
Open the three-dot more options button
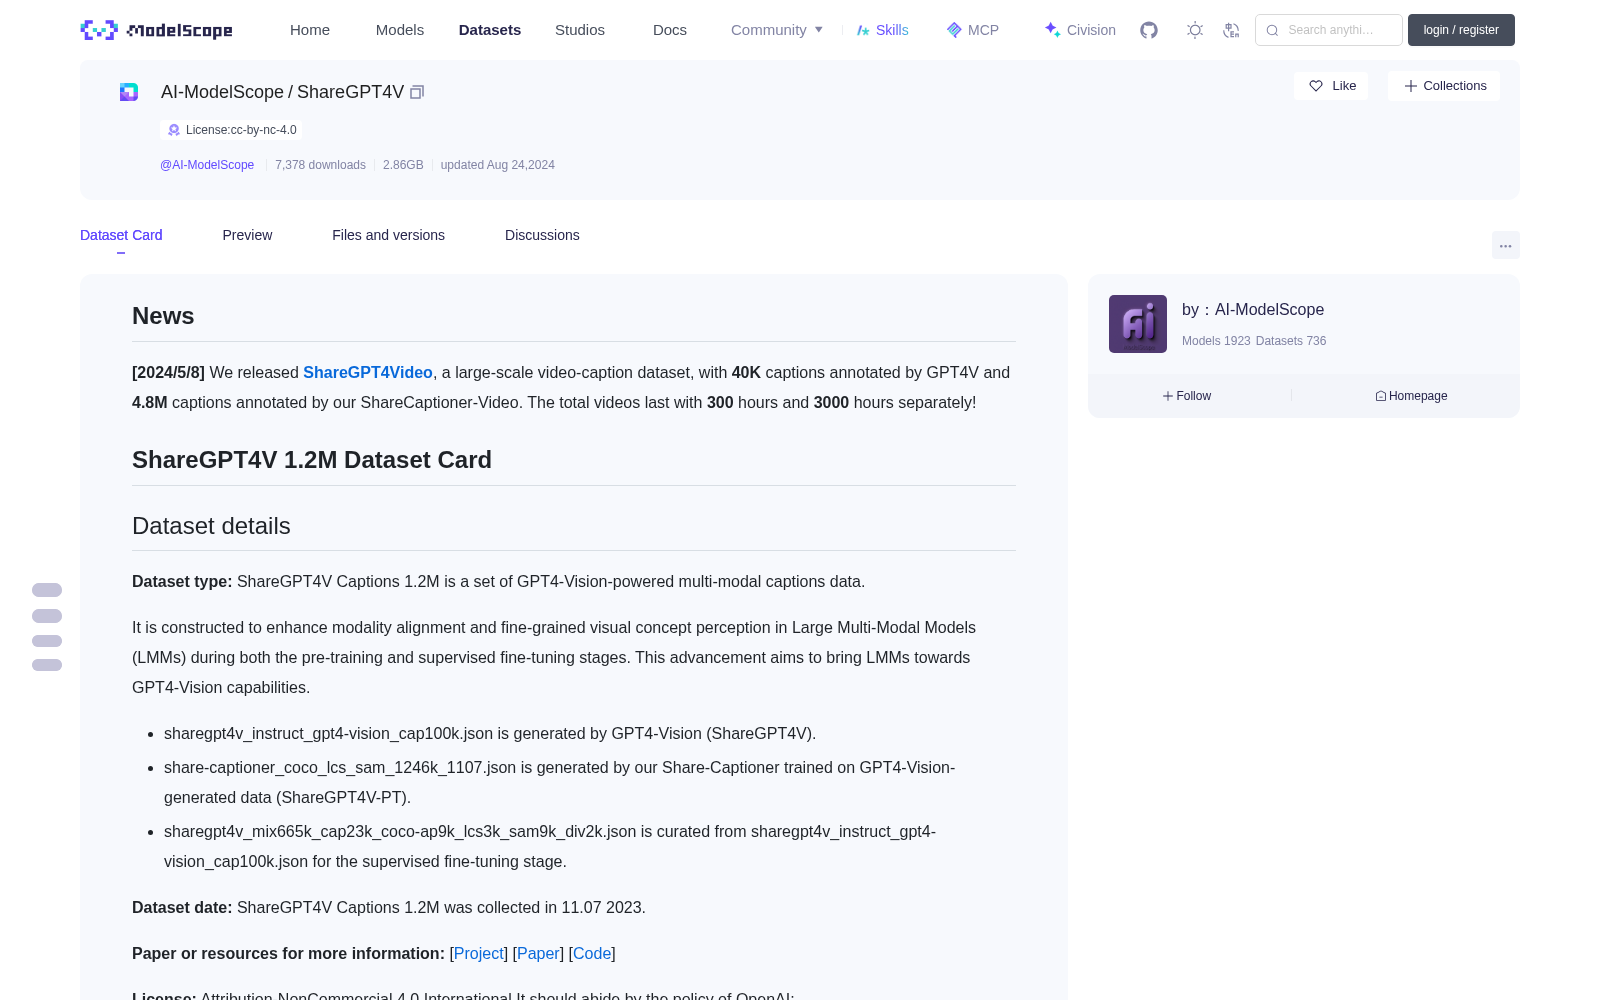point(1505,245)
